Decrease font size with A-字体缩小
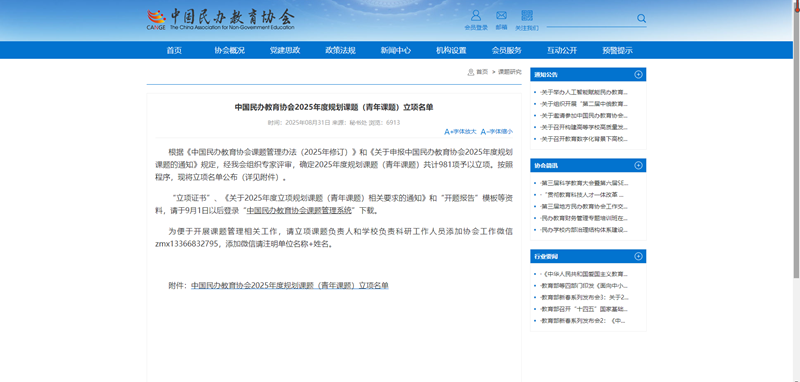 (496, 132)
